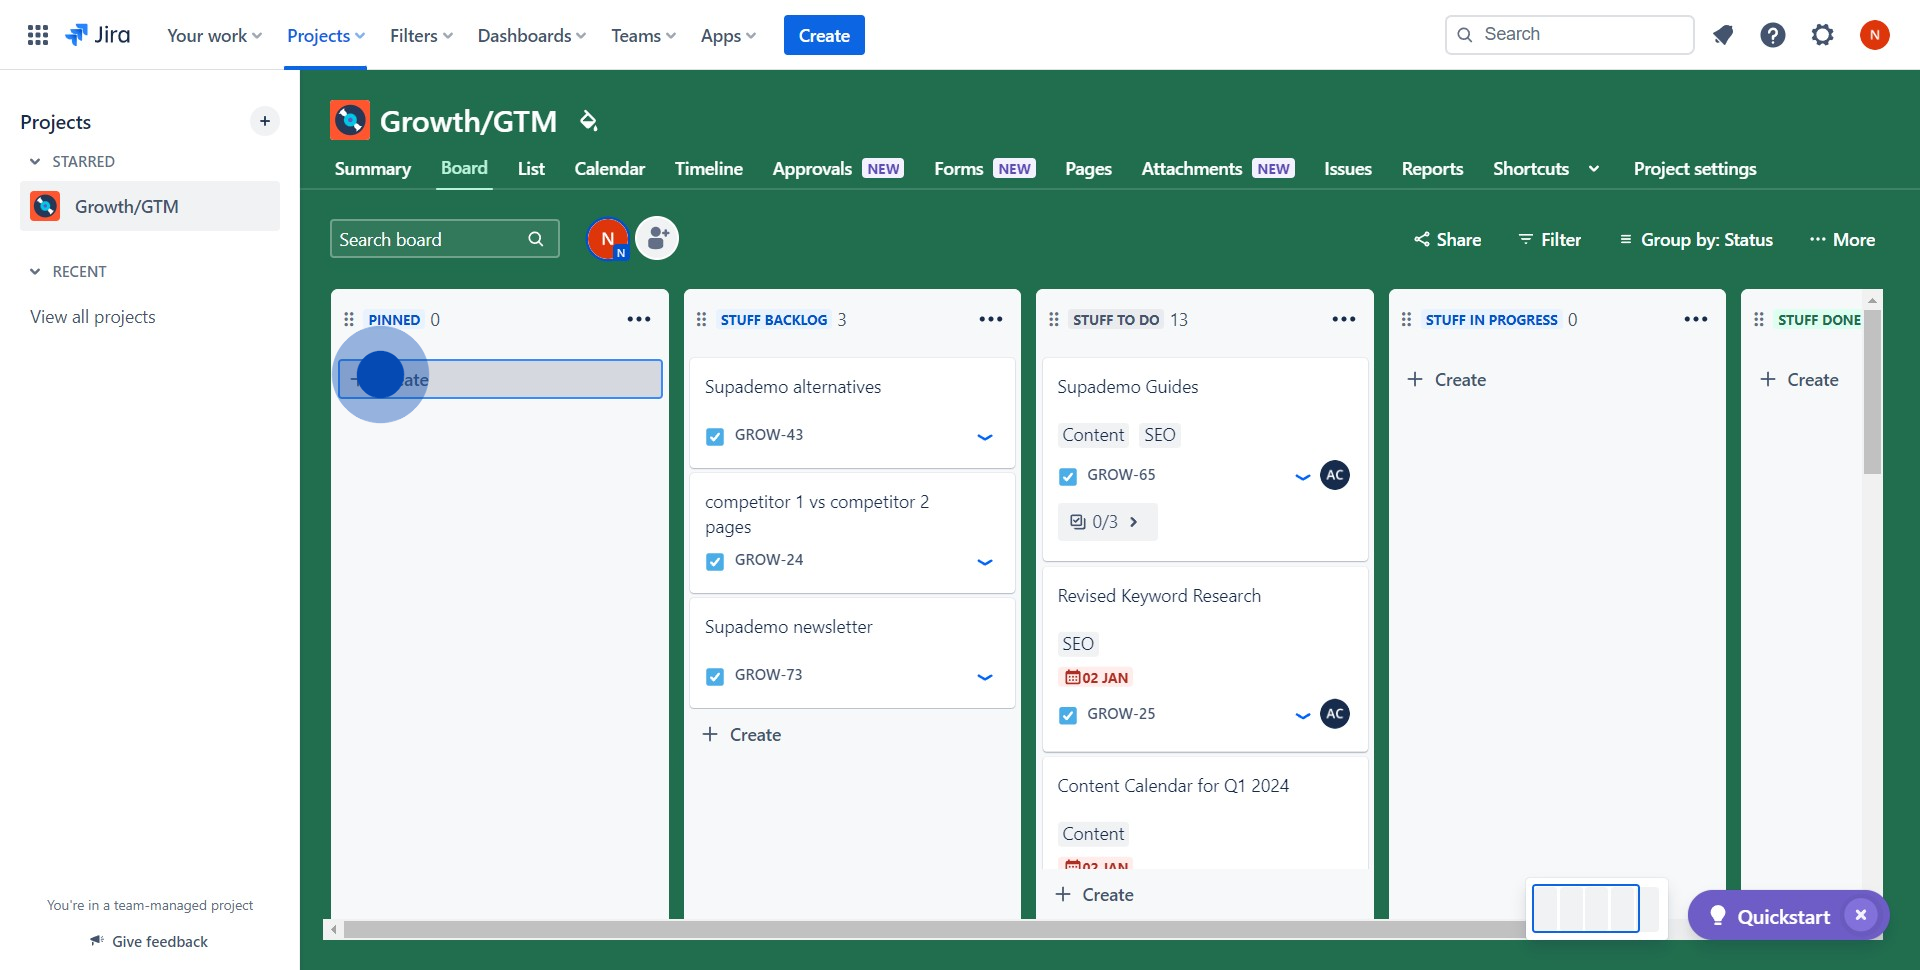
Task: Open Jira settings gear icon
Action: pyautogui.click(x=1822, y=35)
